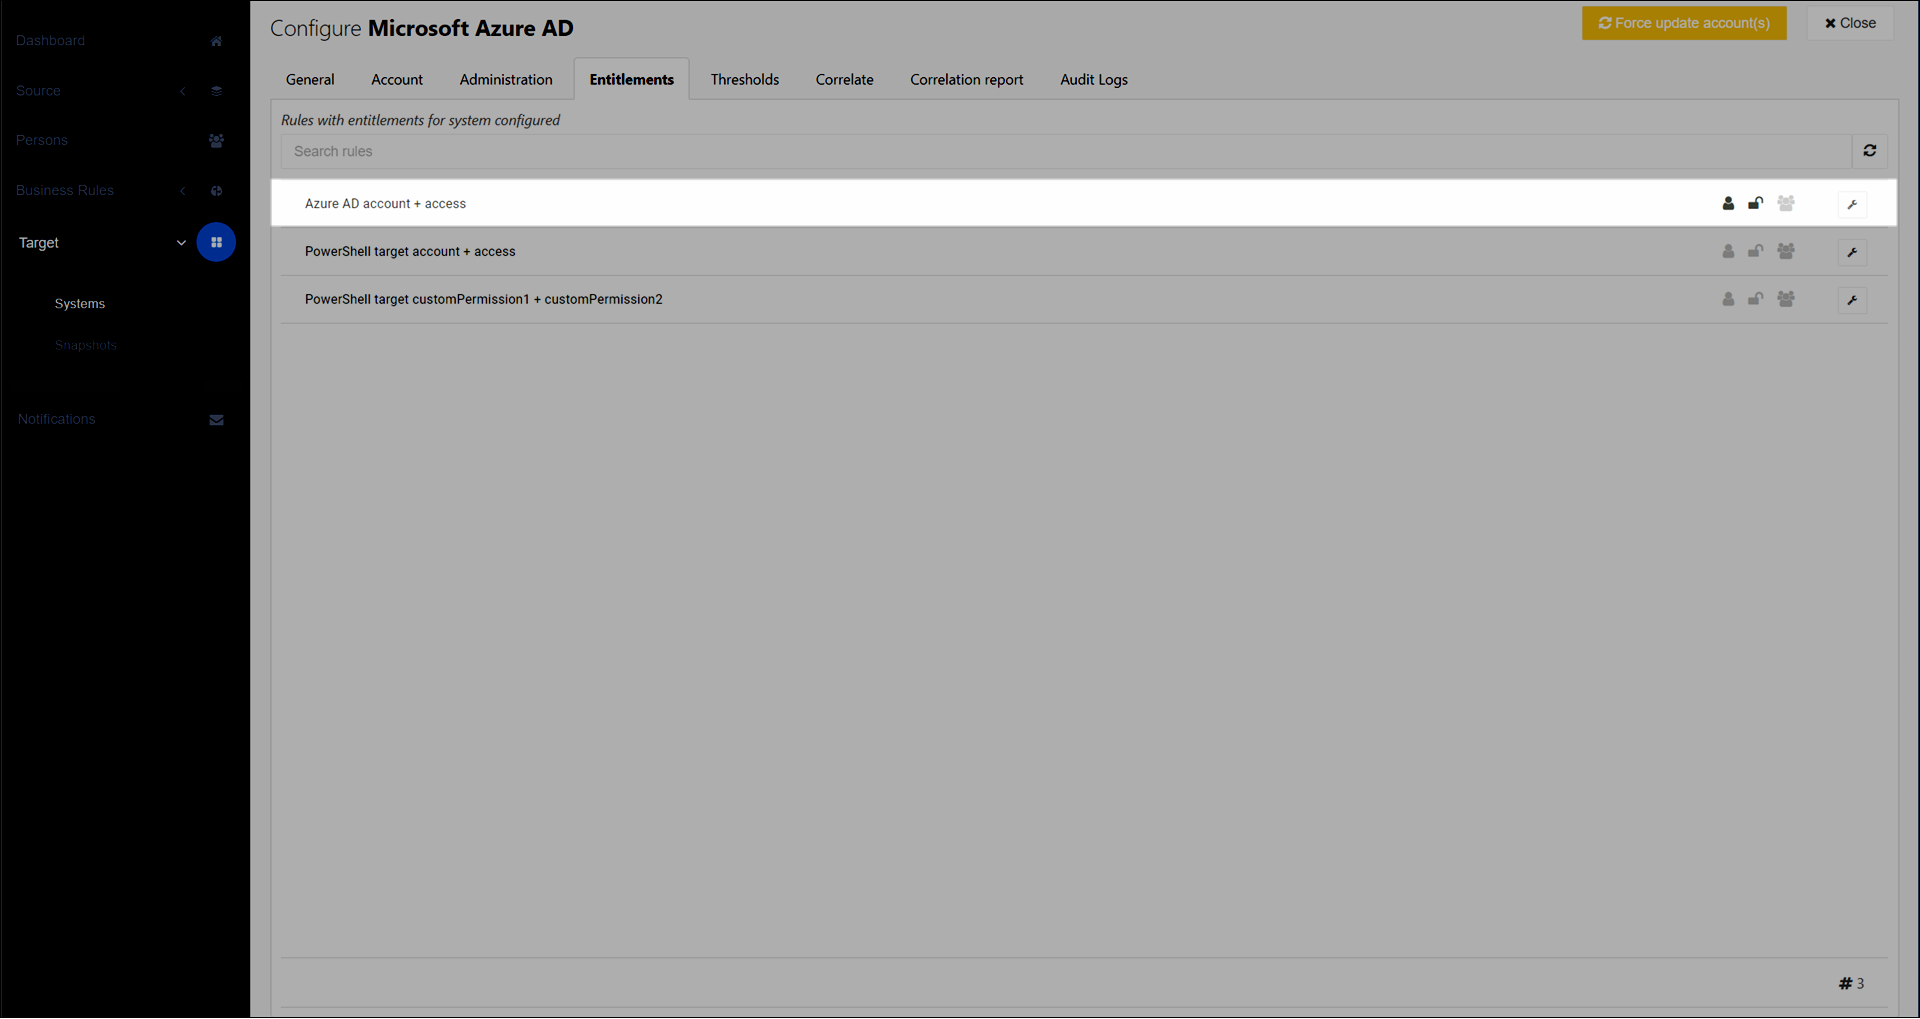Open the Administration tab
This screenshot has height=1019, width=1920.
click(x=506, y=80)
